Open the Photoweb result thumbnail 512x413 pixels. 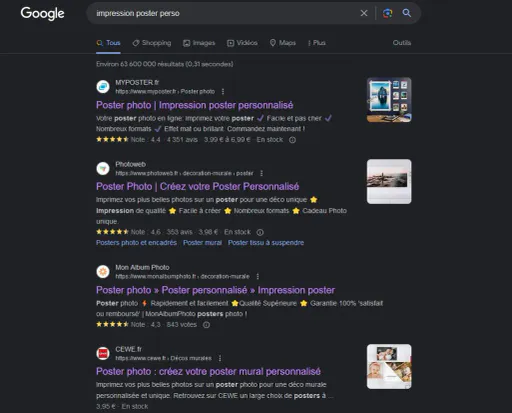389,182
